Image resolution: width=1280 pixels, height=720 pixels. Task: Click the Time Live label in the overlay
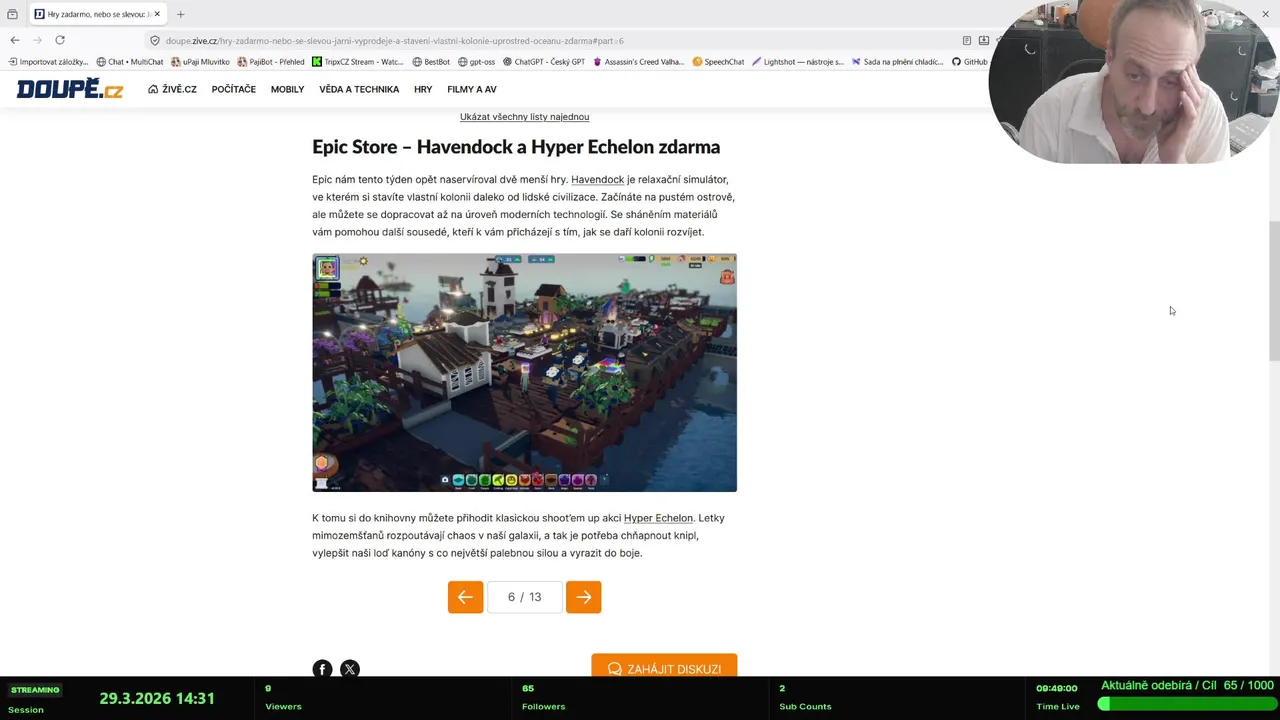pos(1058,706)
